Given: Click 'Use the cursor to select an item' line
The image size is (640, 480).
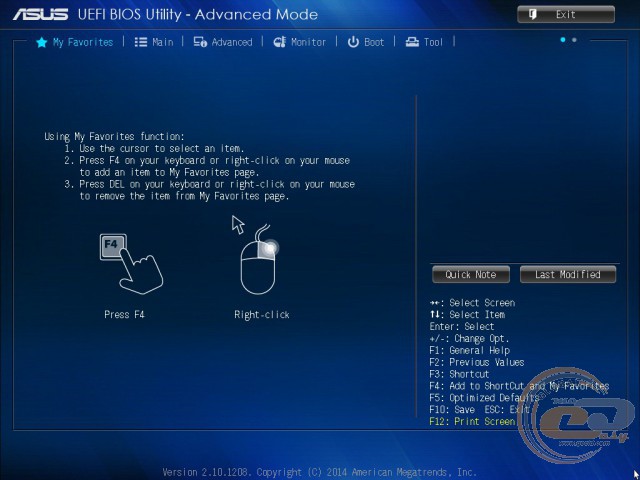Looking at the screenshot, I should 154,148.
